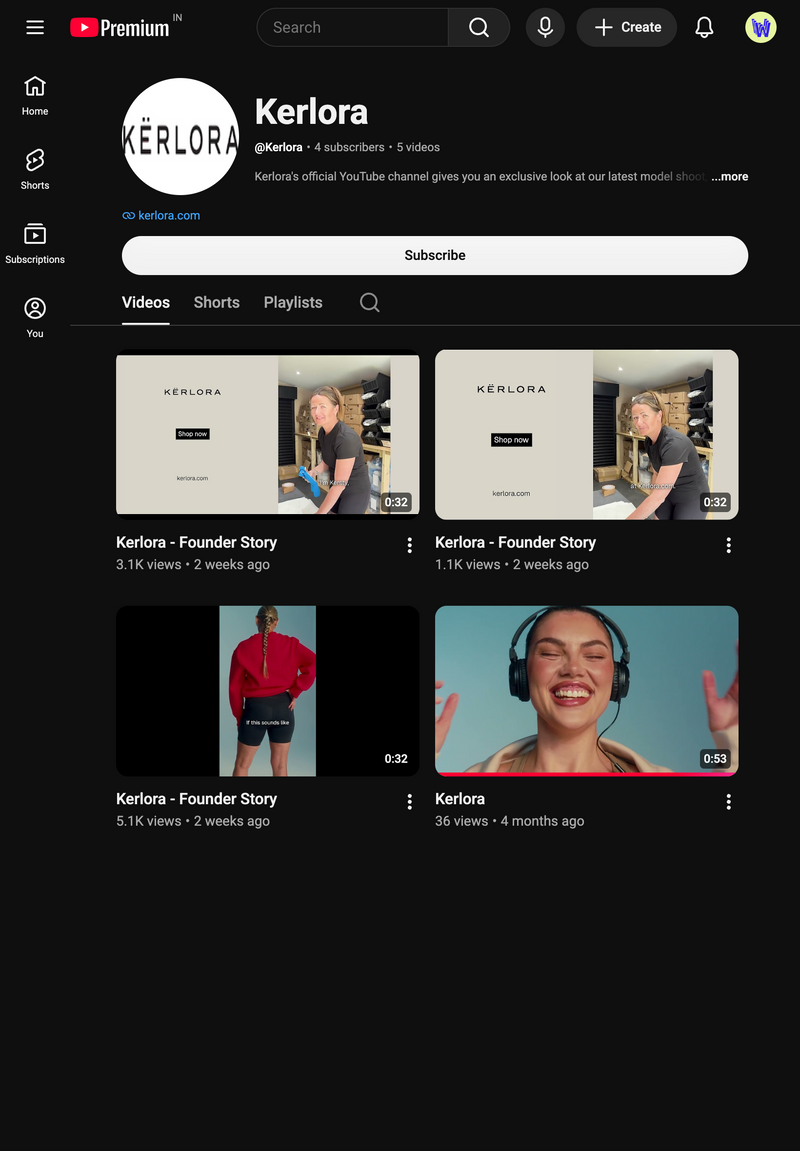This screenshot has width=800, height=1151.
Task: Open the You section in the sidebar
Action: [x=34, y=318]
